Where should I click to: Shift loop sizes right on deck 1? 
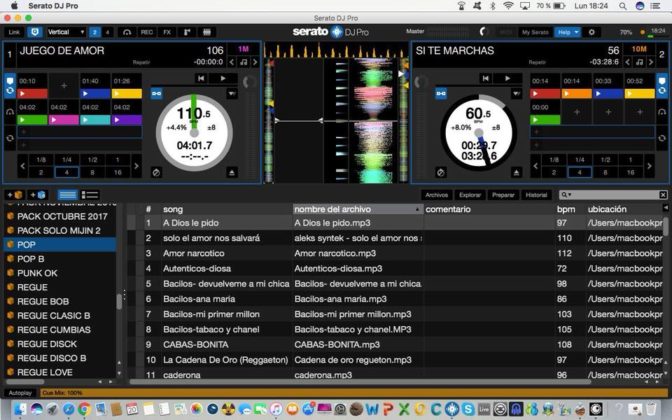point(136,166)
